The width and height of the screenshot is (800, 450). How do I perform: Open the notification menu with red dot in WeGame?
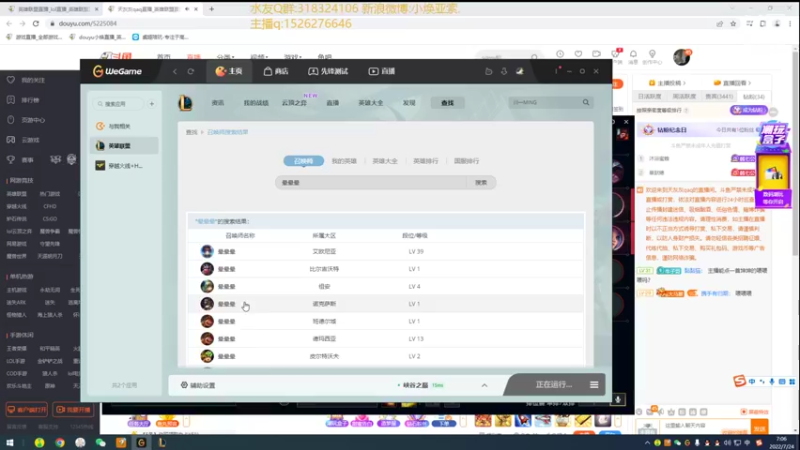point(557,71)
